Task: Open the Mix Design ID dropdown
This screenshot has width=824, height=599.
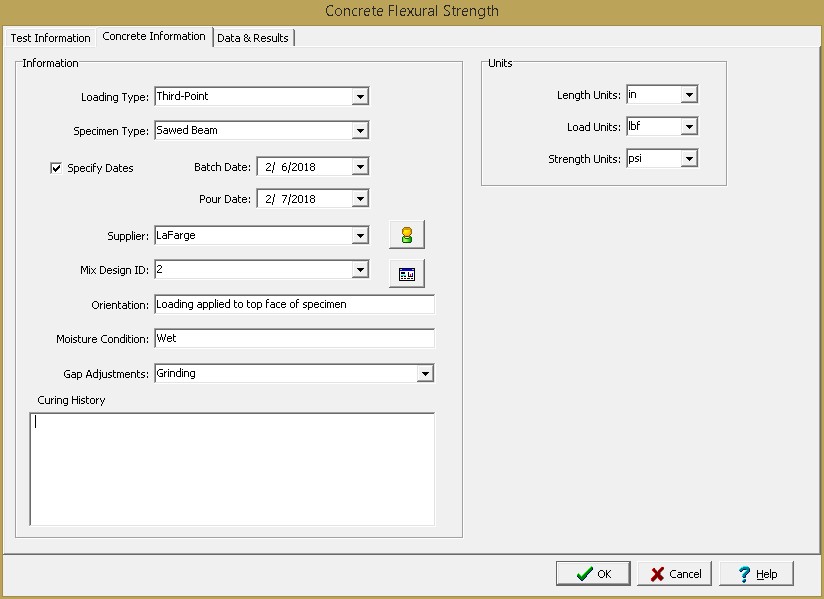Action: pos(360,270)
